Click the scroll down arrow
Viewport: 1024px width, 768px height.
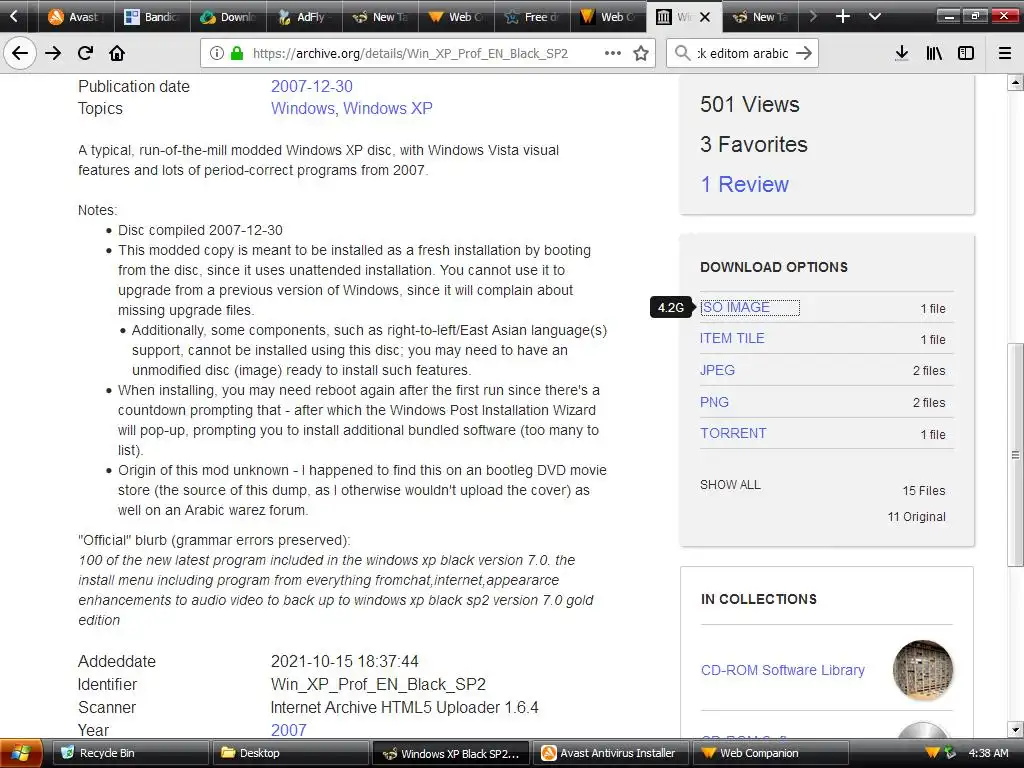[1015, 729]
